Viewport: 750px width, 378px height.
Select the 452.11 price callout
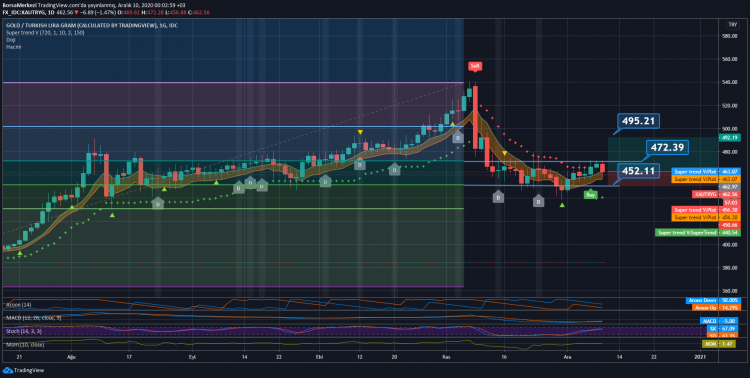coord(638,170)
